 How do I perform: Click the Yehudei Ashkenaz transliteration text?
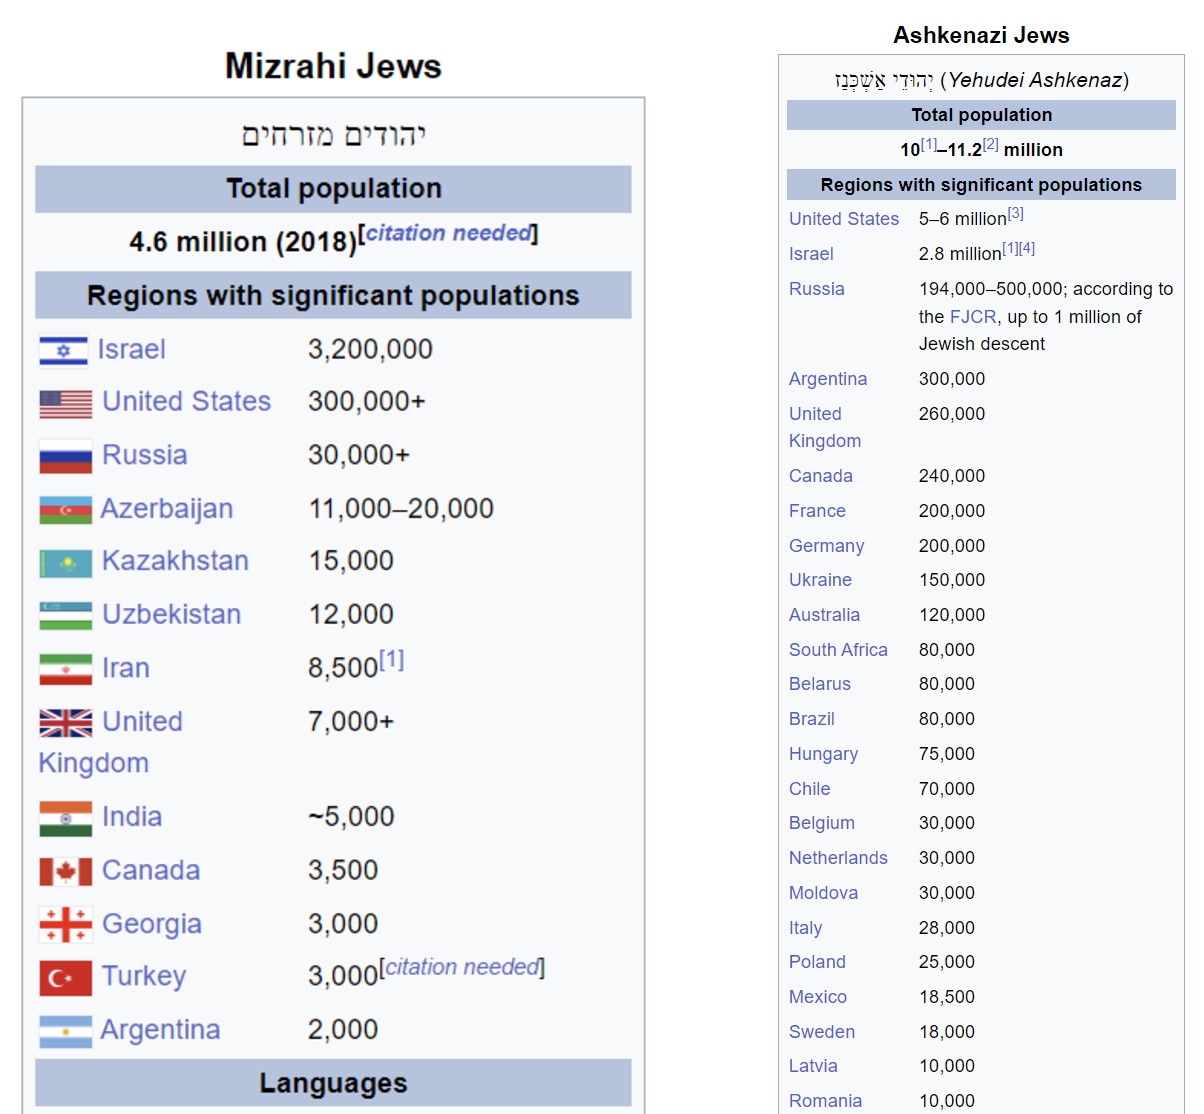click(1035, 80)
